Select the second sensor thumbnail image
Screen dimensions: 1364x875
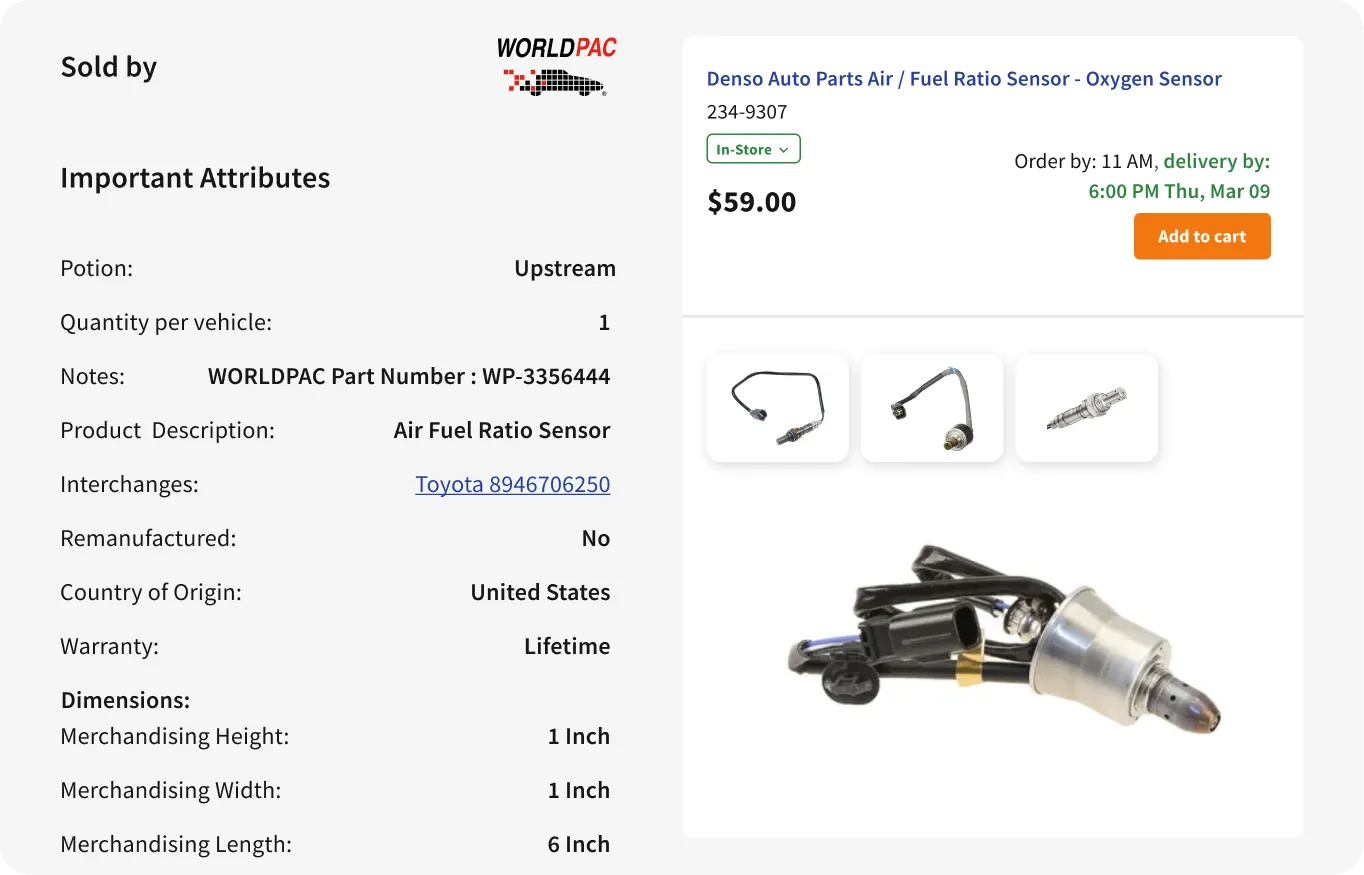click(x=931, y=408)
